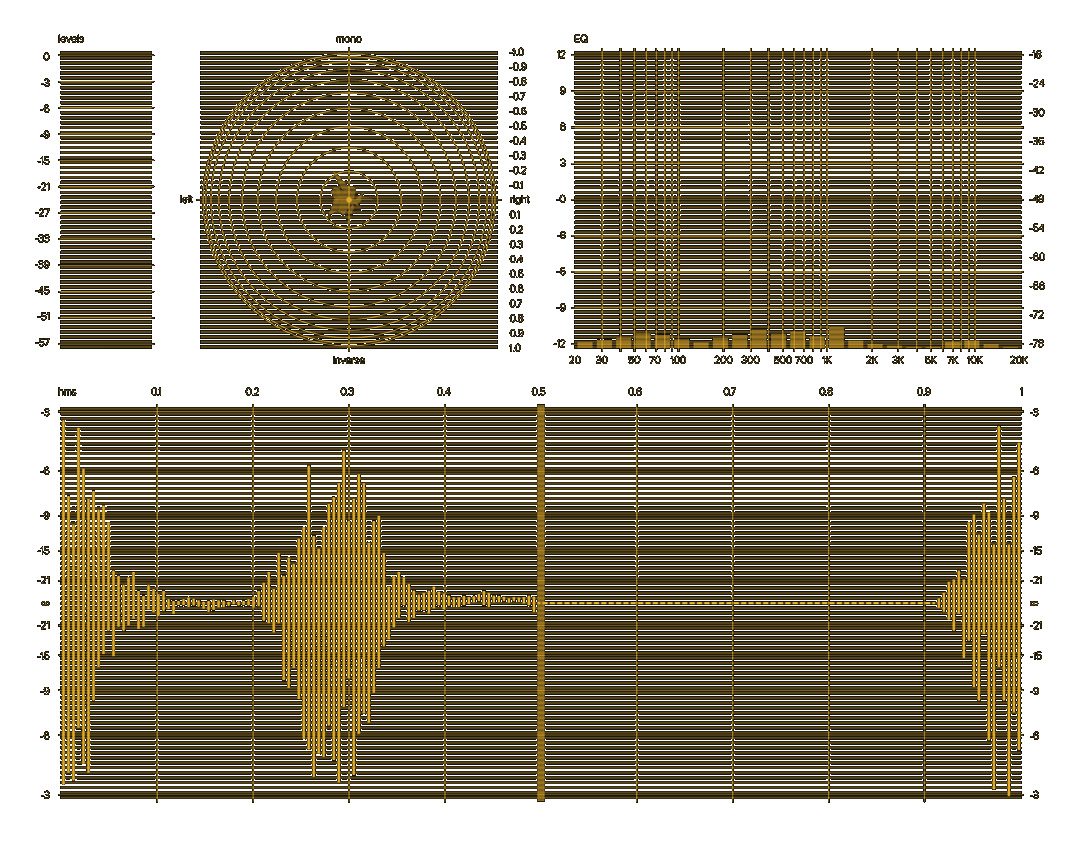1080x844 pixels.
Task: Click the tallest spectrum bar just right of 1K
Action: (x=836, y=338)
